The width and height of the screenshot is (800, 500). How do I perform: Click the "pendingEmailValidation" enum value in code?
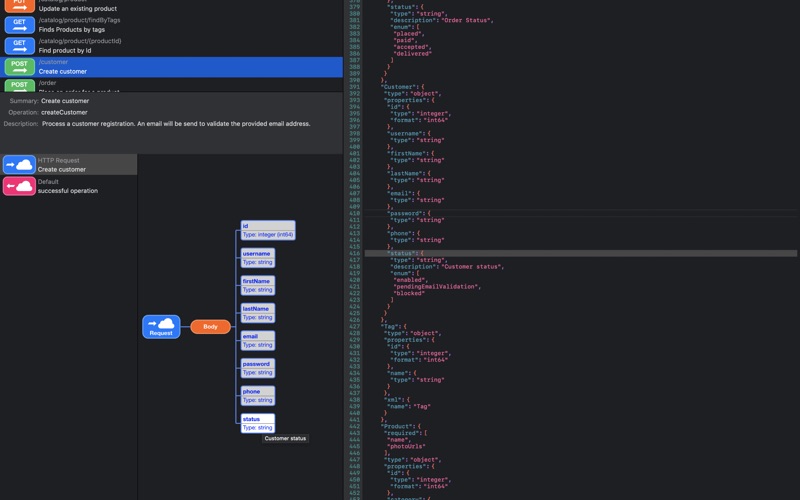pos(437,287)
